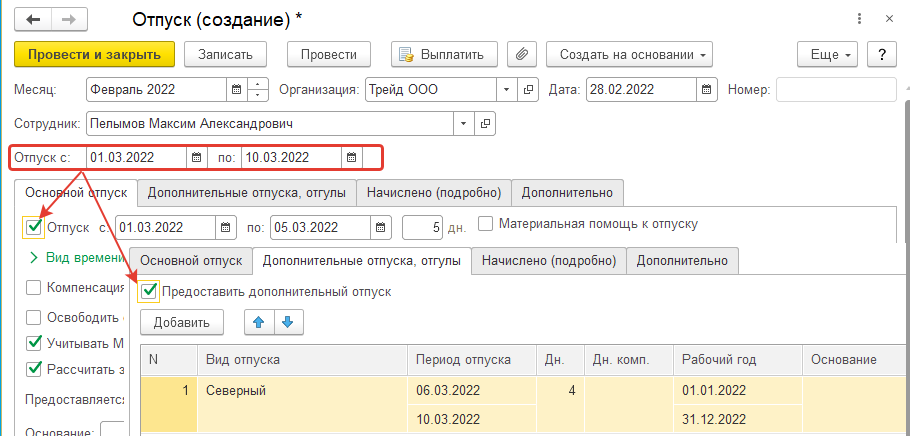Expand the Организация dropdown list
Image resolution: width=910 pixels, height=436 pixels.
[x=506, y=89]
